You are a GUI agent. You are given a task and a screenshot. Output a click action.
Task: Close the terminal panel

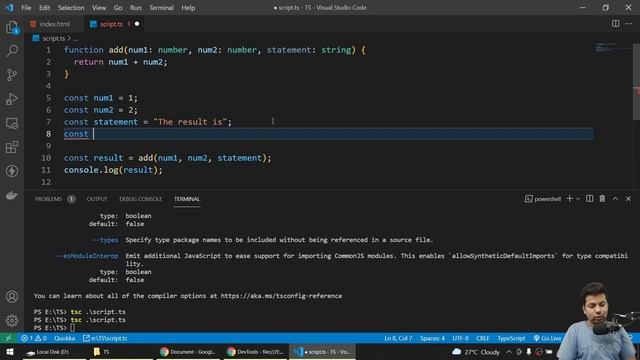(x=629, y=199)
